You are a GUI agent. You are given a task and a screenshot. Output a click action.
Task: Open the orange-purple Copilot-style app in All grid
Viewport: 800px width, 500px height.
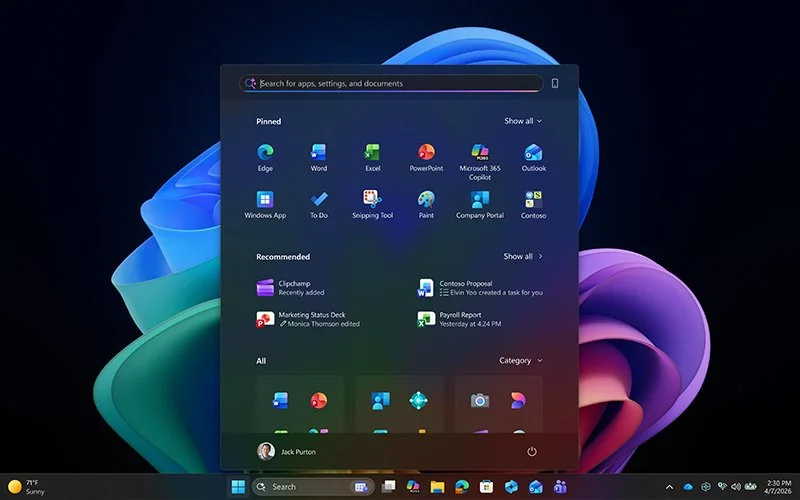[x=518, y=401]
